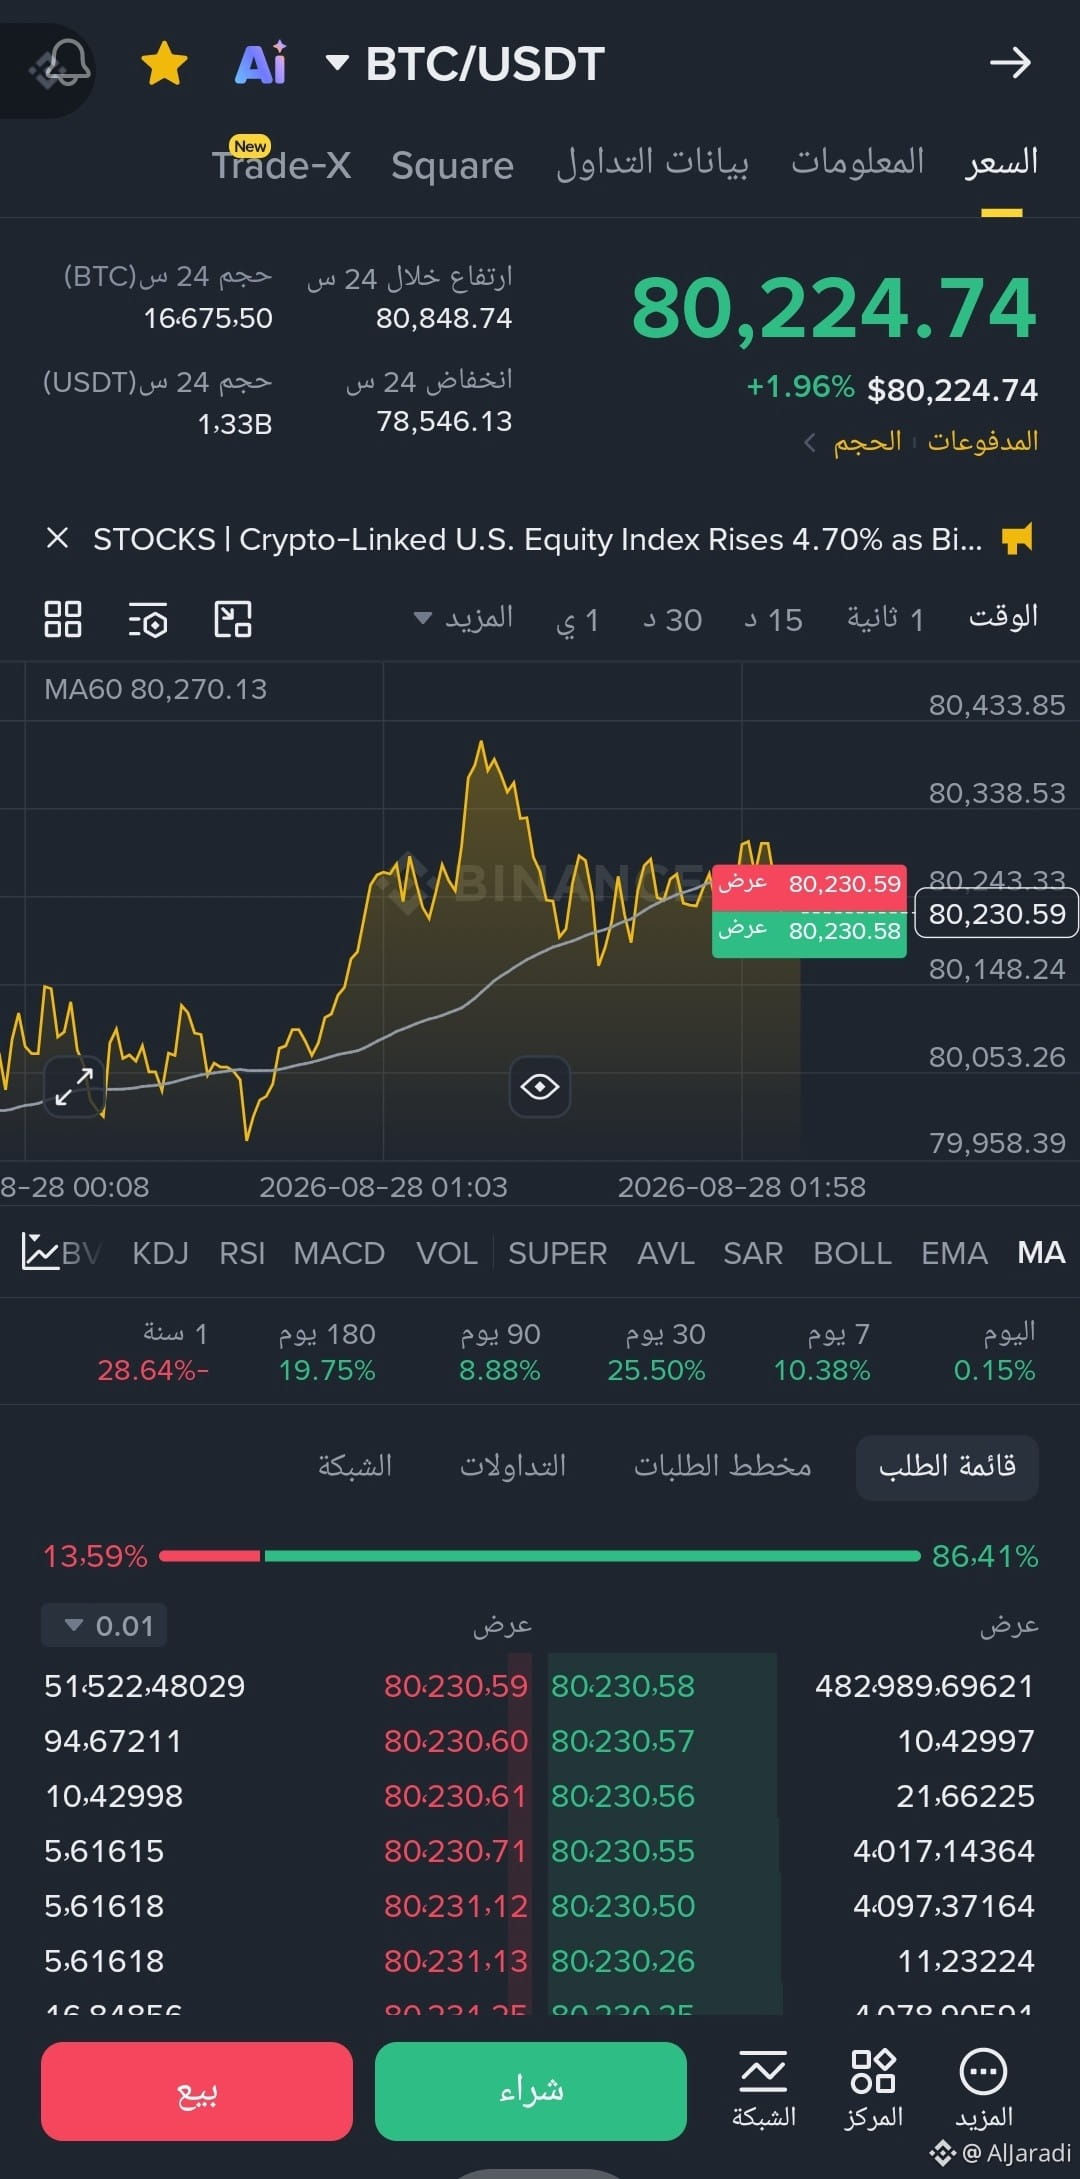Viewport: 1080px width, 2179px height.
Task: Select the 30 د timeframe
Action: pos(672,620)
